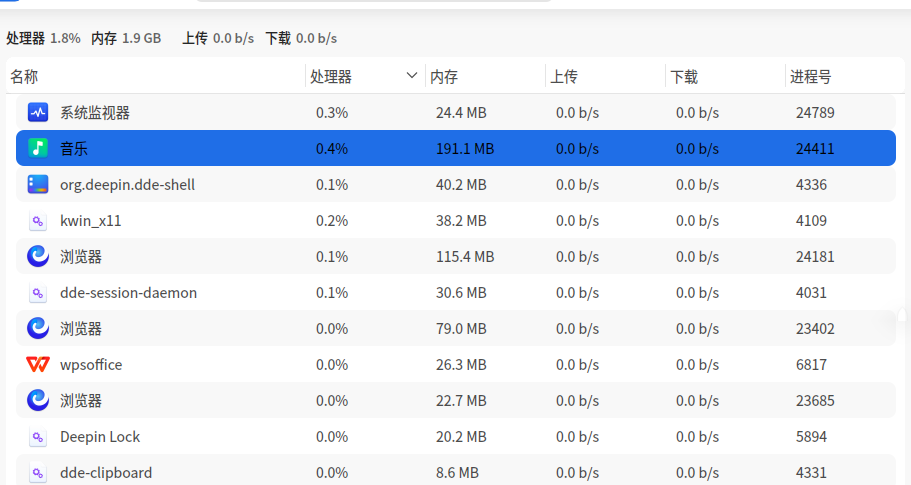
Task: Click process ID 24411
Action: coord(815,149)
